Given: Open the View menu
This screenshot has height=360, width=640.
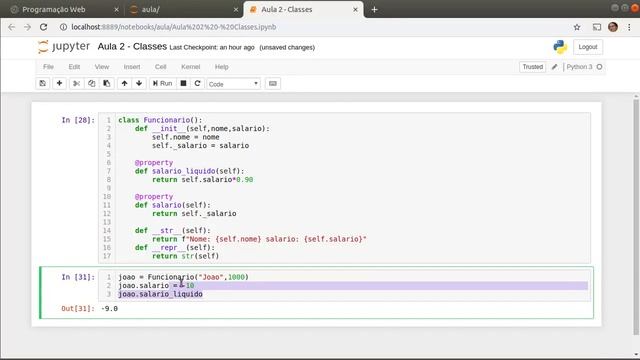Looking at the screenshot, I should pos(102,67).
